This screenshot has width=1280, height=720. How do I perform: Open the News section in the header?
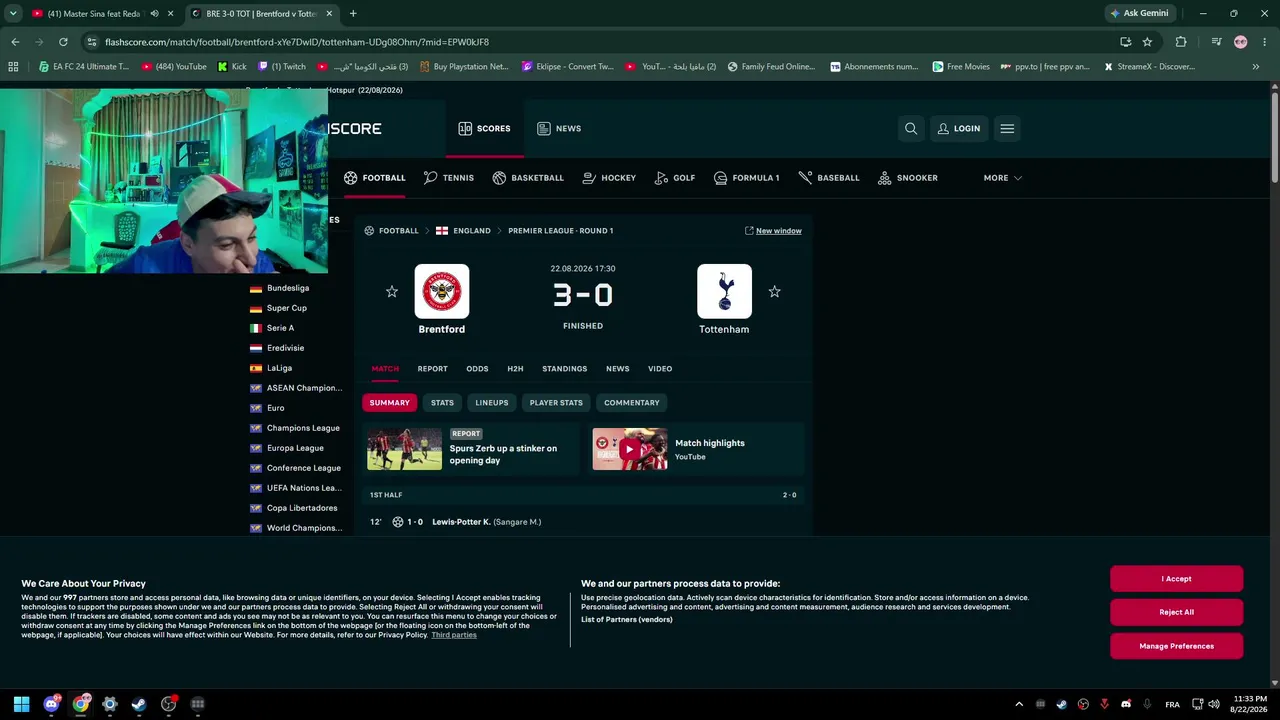pyautogui.click(x=559, y=128)
